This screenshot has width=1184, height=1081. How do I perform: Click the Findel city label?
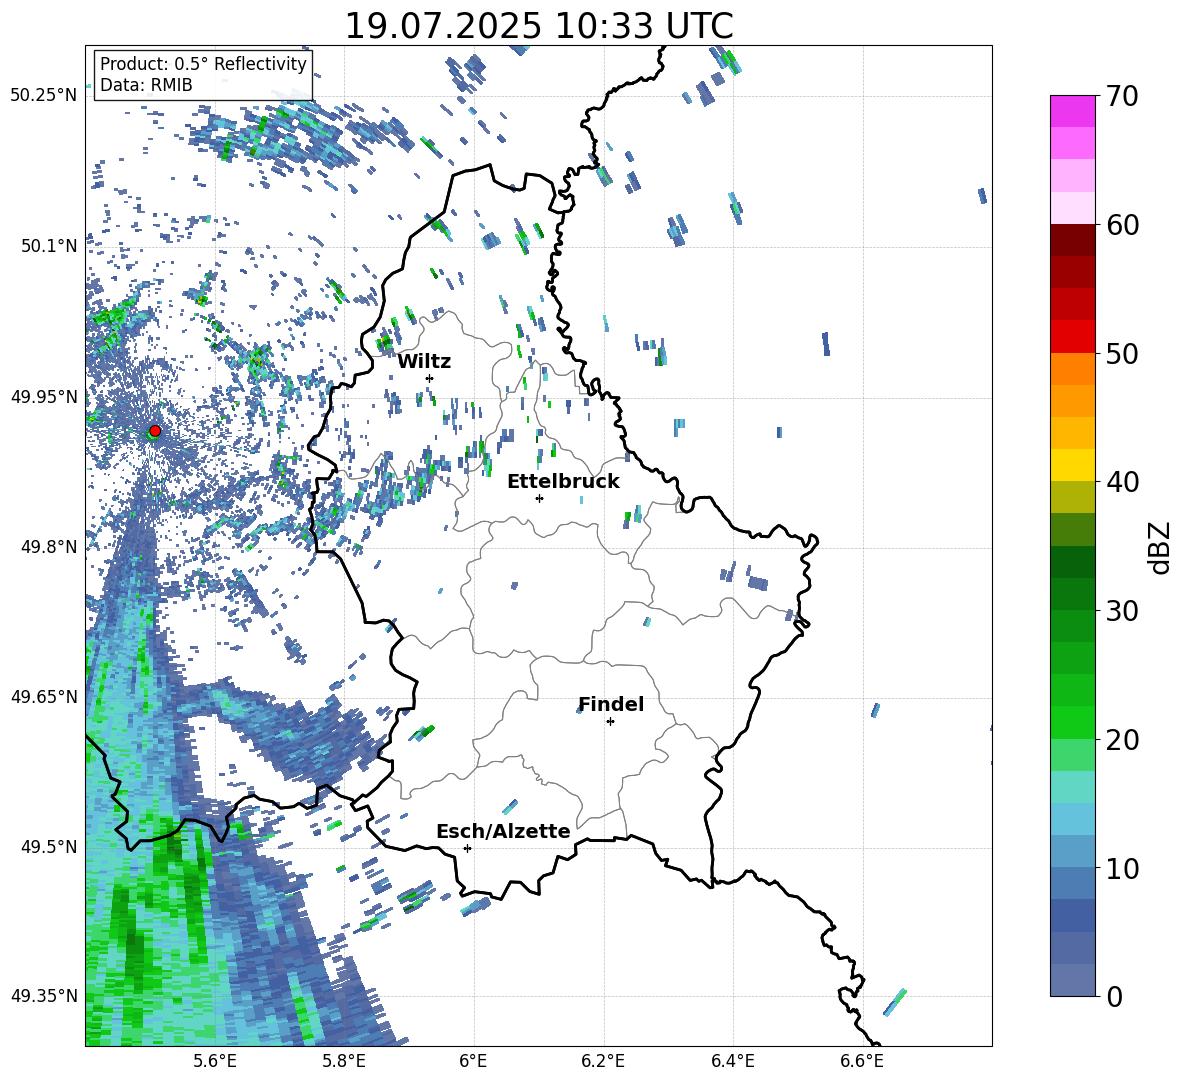point(611,704)
